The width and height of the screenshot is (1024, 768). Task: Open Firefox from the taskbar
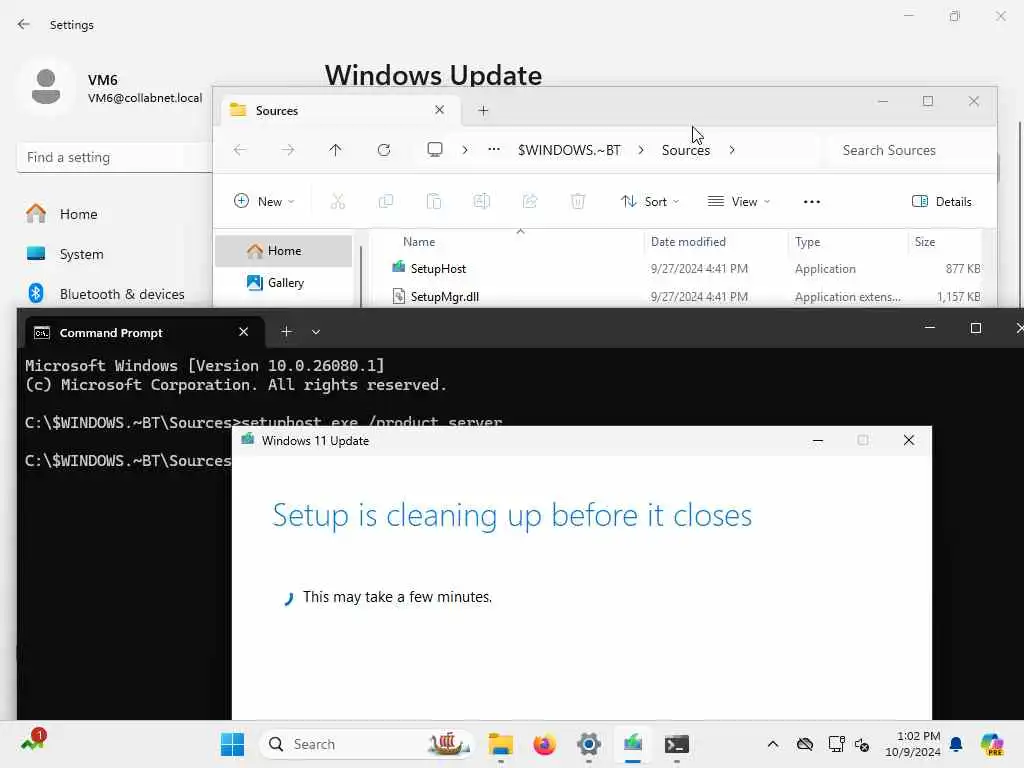(x=545, y=744)
